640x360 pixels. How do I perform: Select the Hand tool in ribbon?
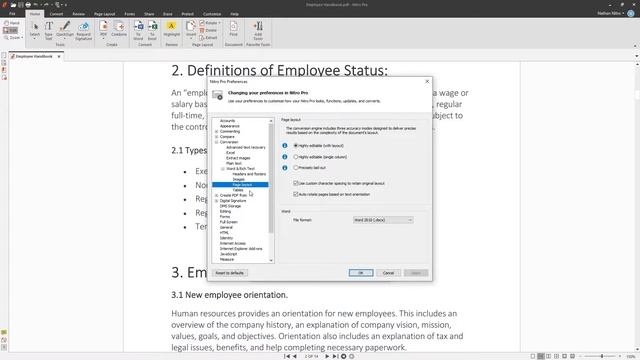tap(11, 23)
